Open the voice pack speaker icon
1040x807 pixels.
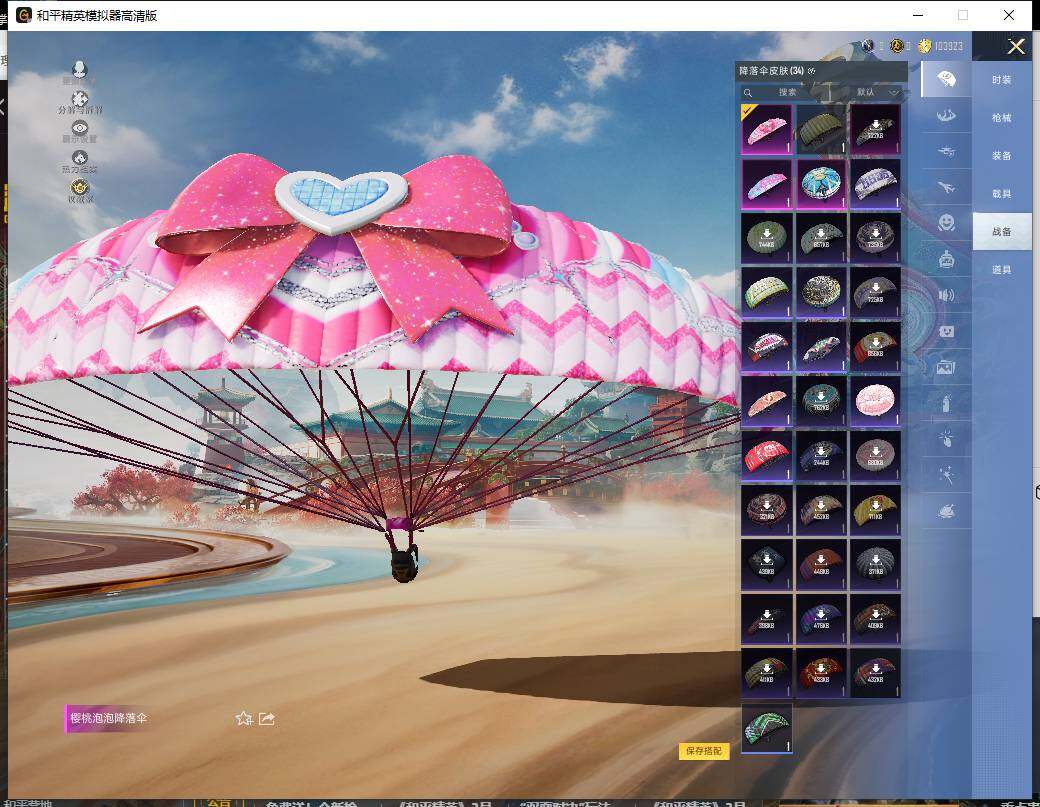click(946, 295)
